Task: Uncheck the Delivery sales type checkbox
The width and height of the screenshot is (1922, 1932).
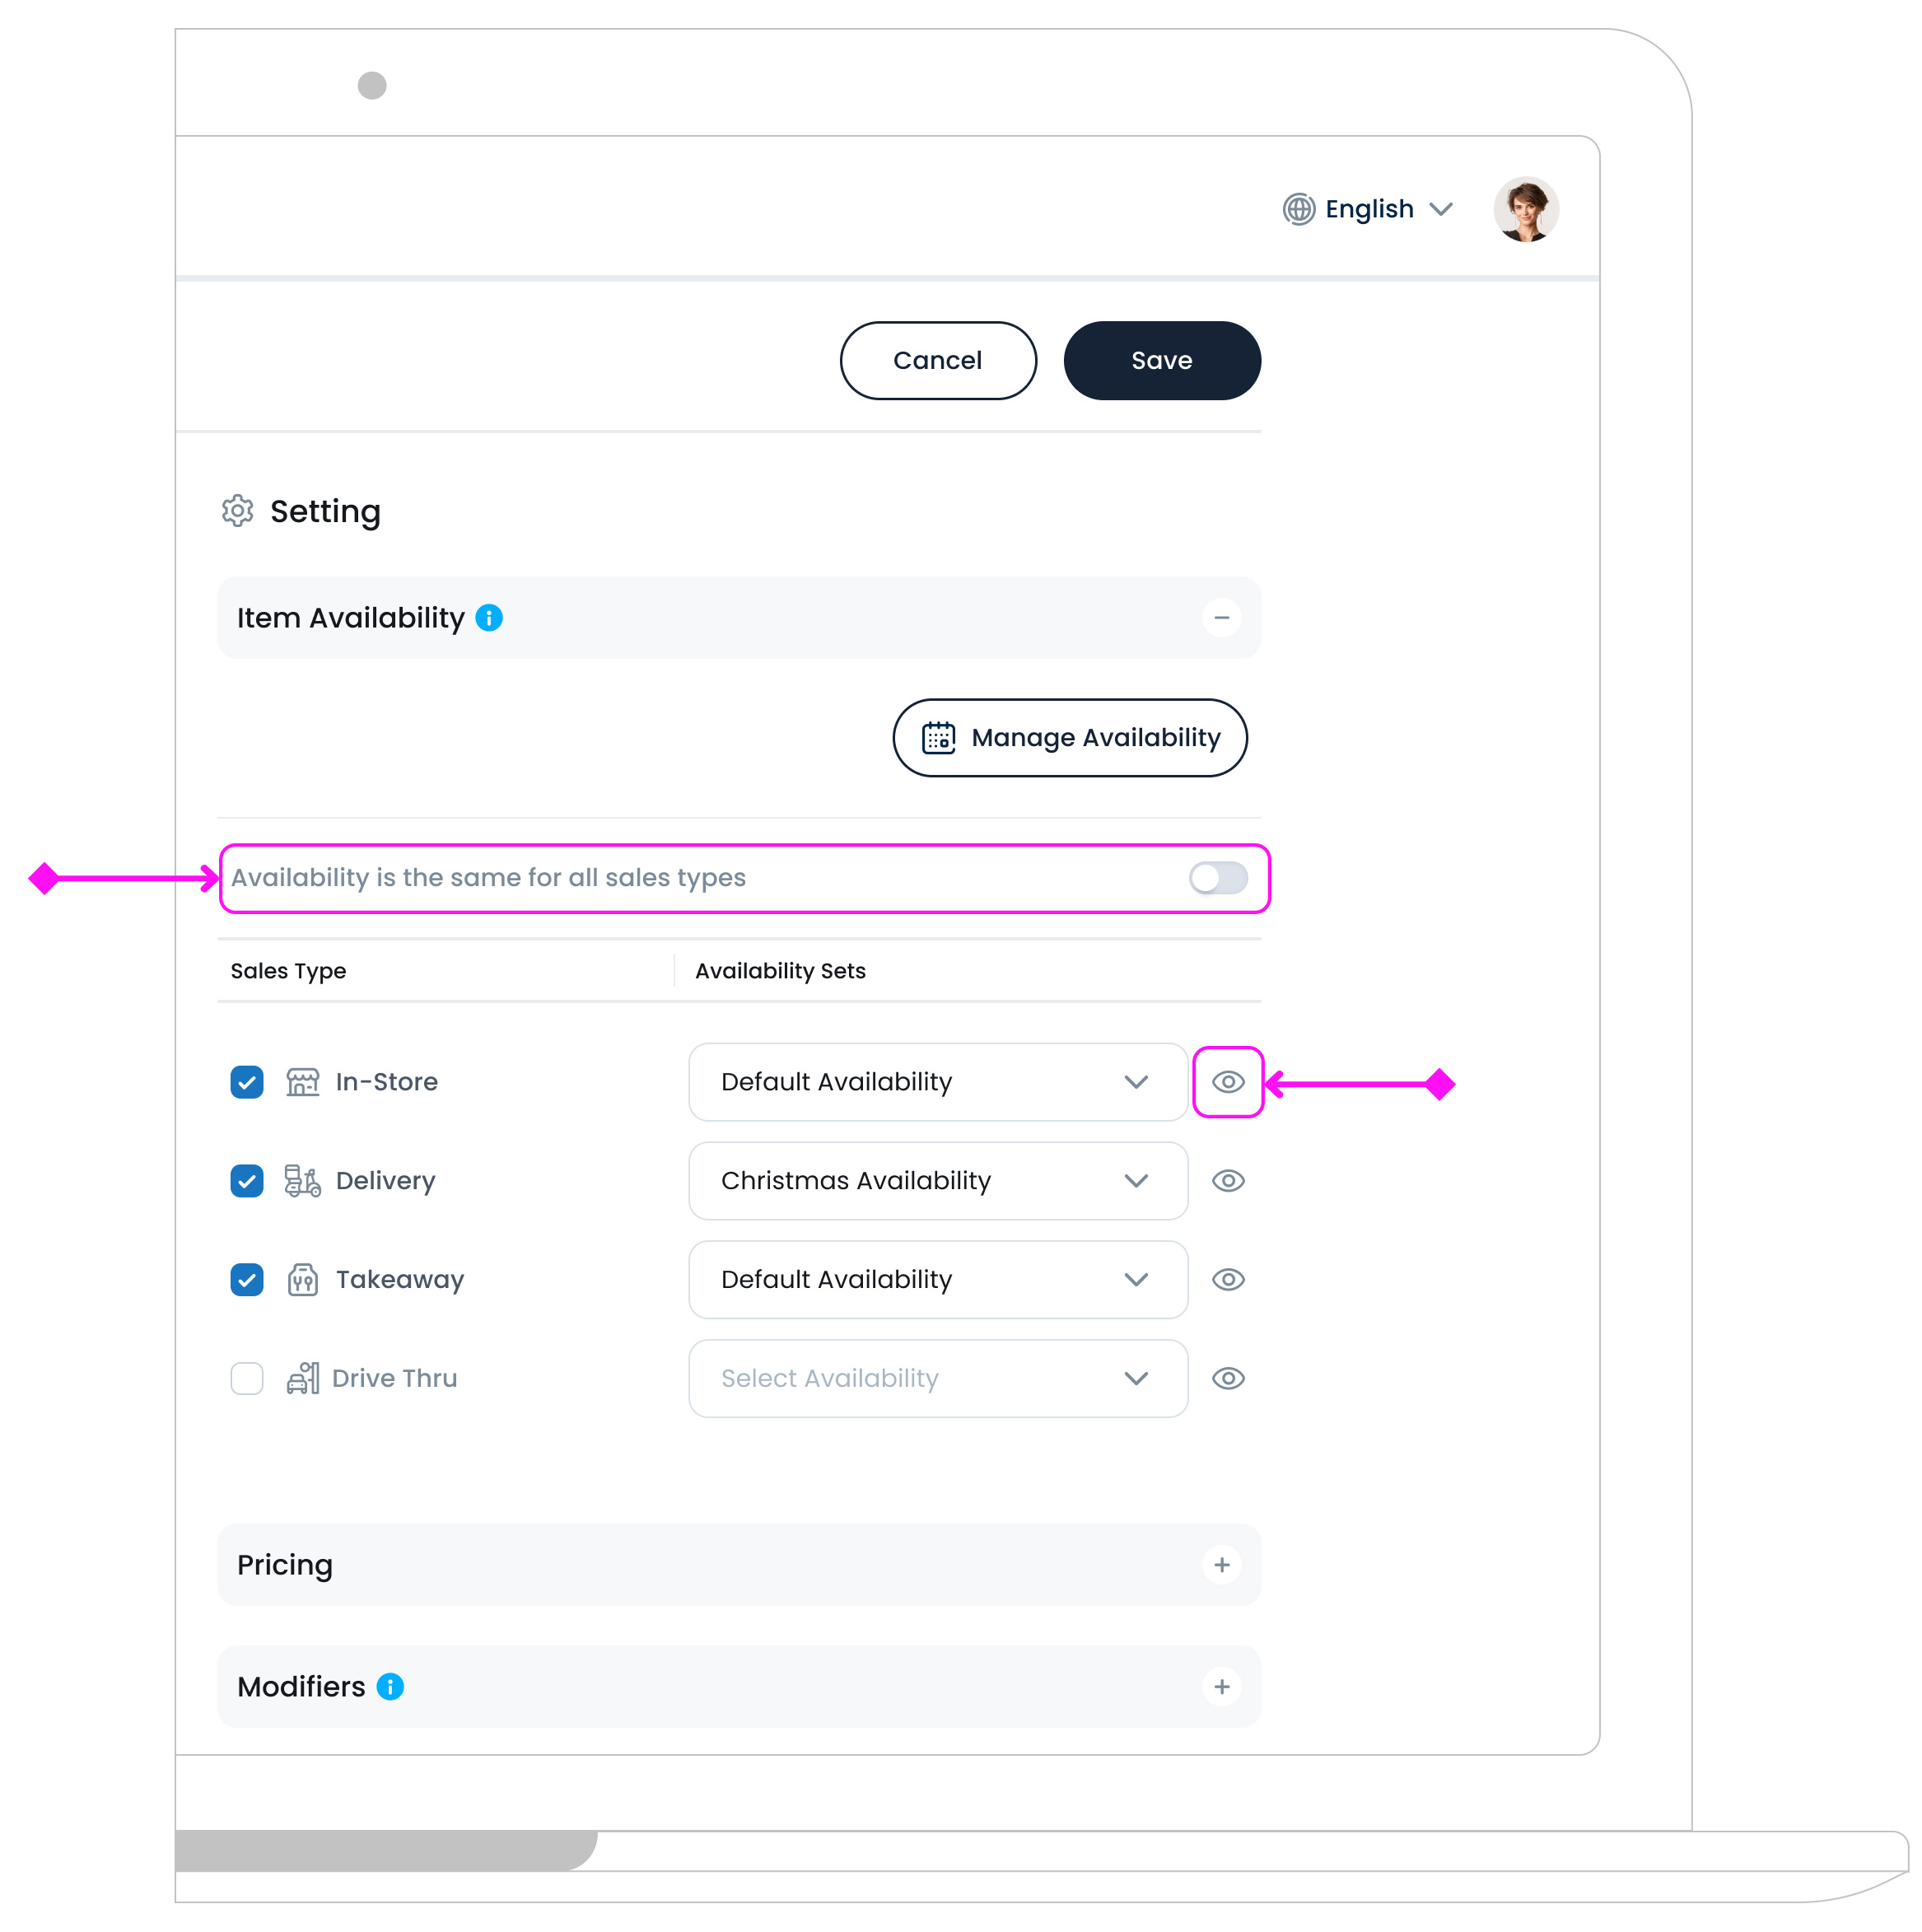Action: [247, 1181]
